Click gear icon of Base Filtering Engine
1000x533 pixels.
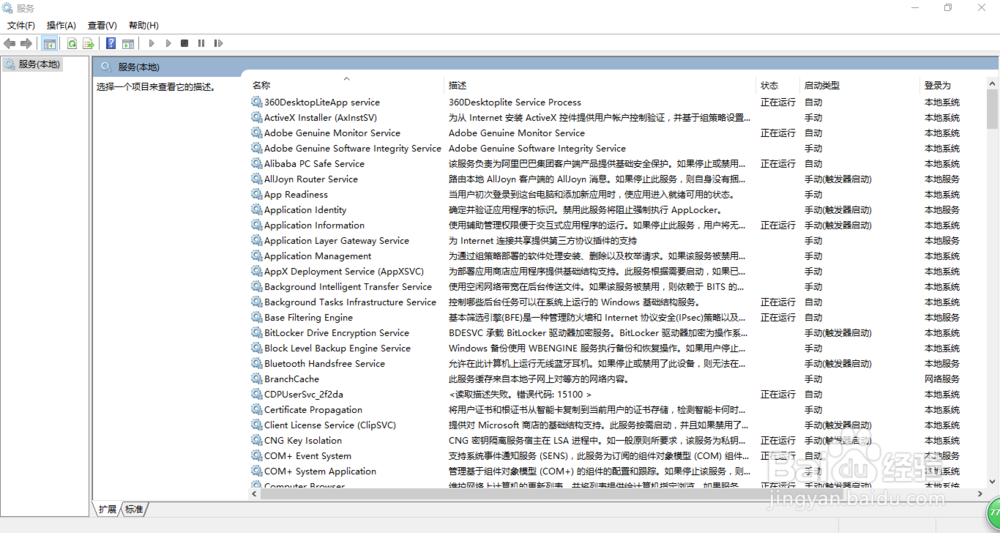[256, 318]
